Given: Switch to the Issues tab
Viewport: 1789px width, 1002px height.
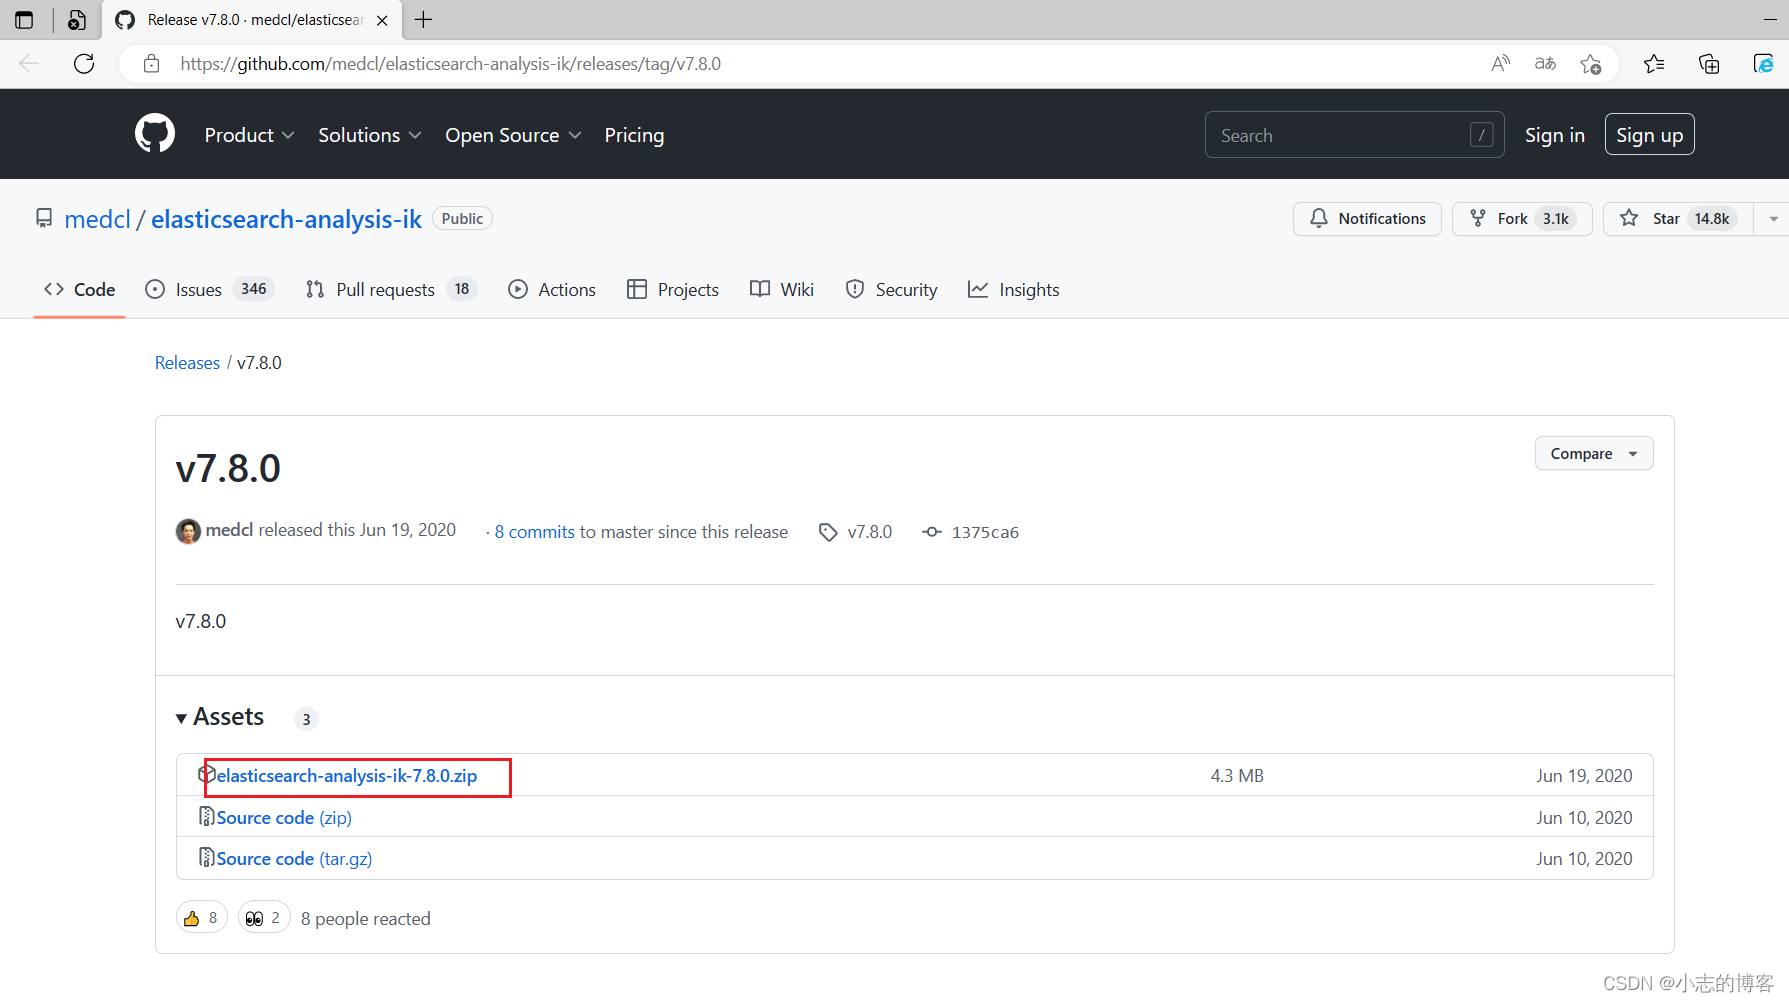Looking at the screenshot, I should pyautogui.click(x=197, y=289).
